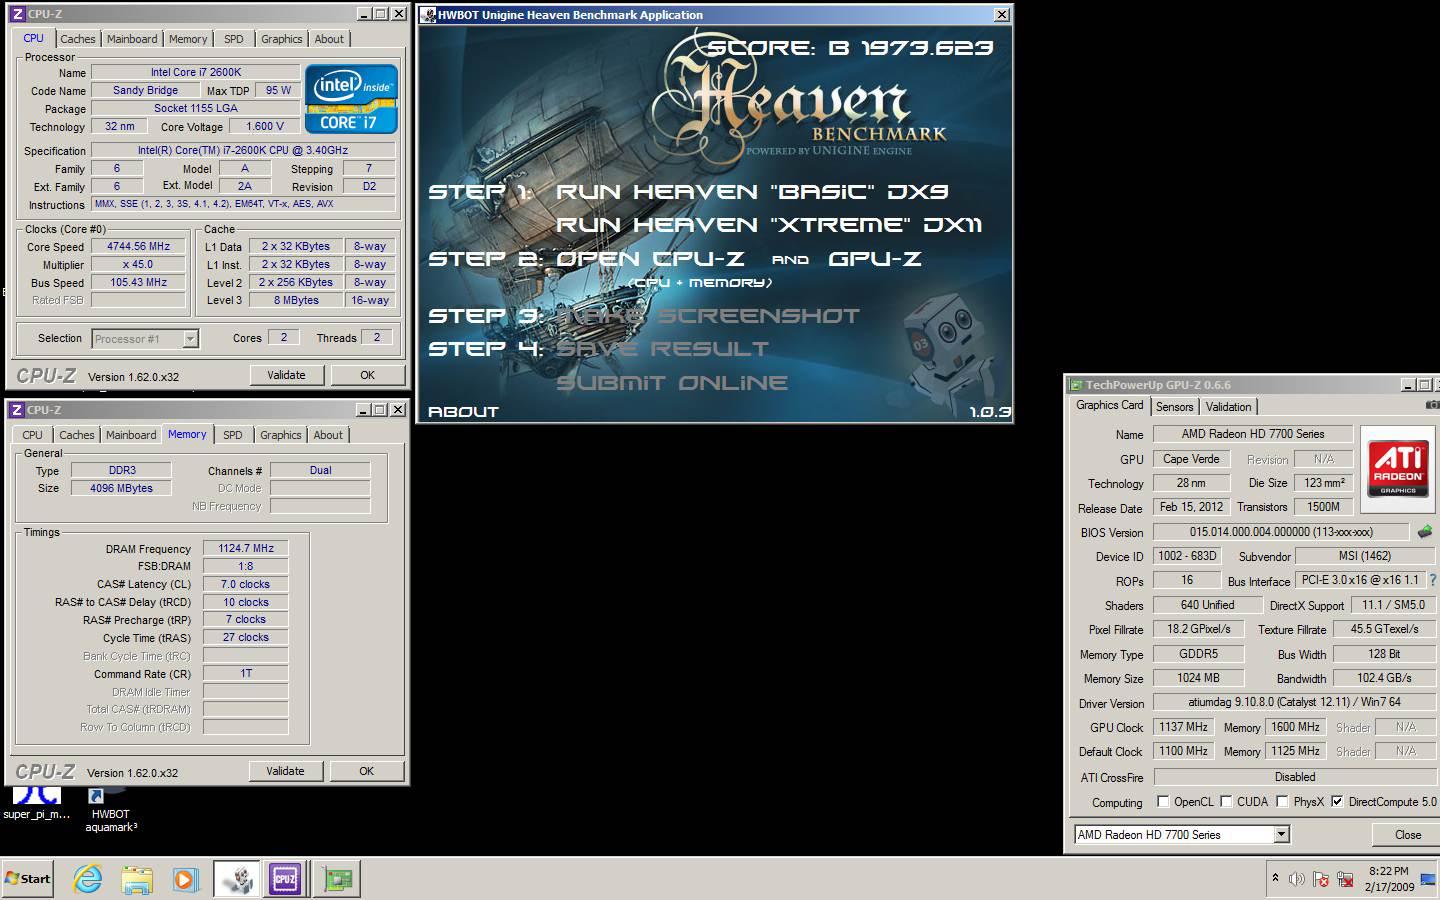Open Bus Interface help question mark
Screen dimensions: 1440x900
(1433, 580)
